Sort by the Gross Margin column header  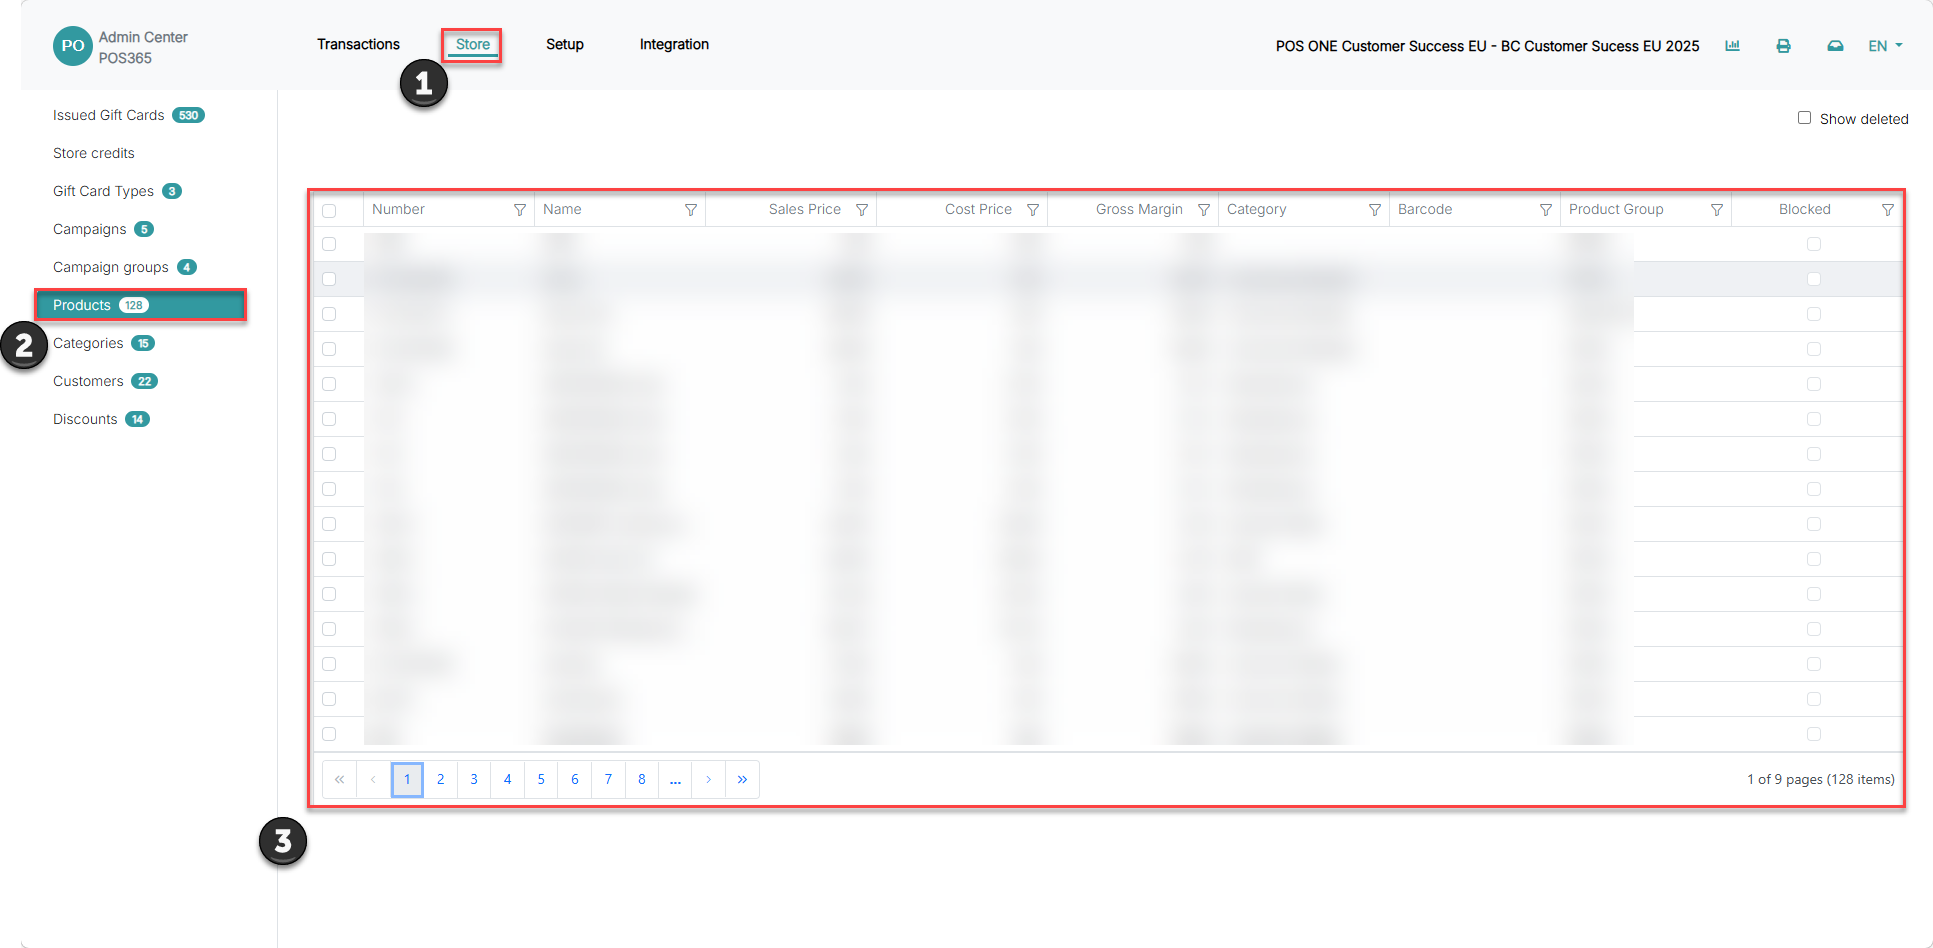point(1139,209)
